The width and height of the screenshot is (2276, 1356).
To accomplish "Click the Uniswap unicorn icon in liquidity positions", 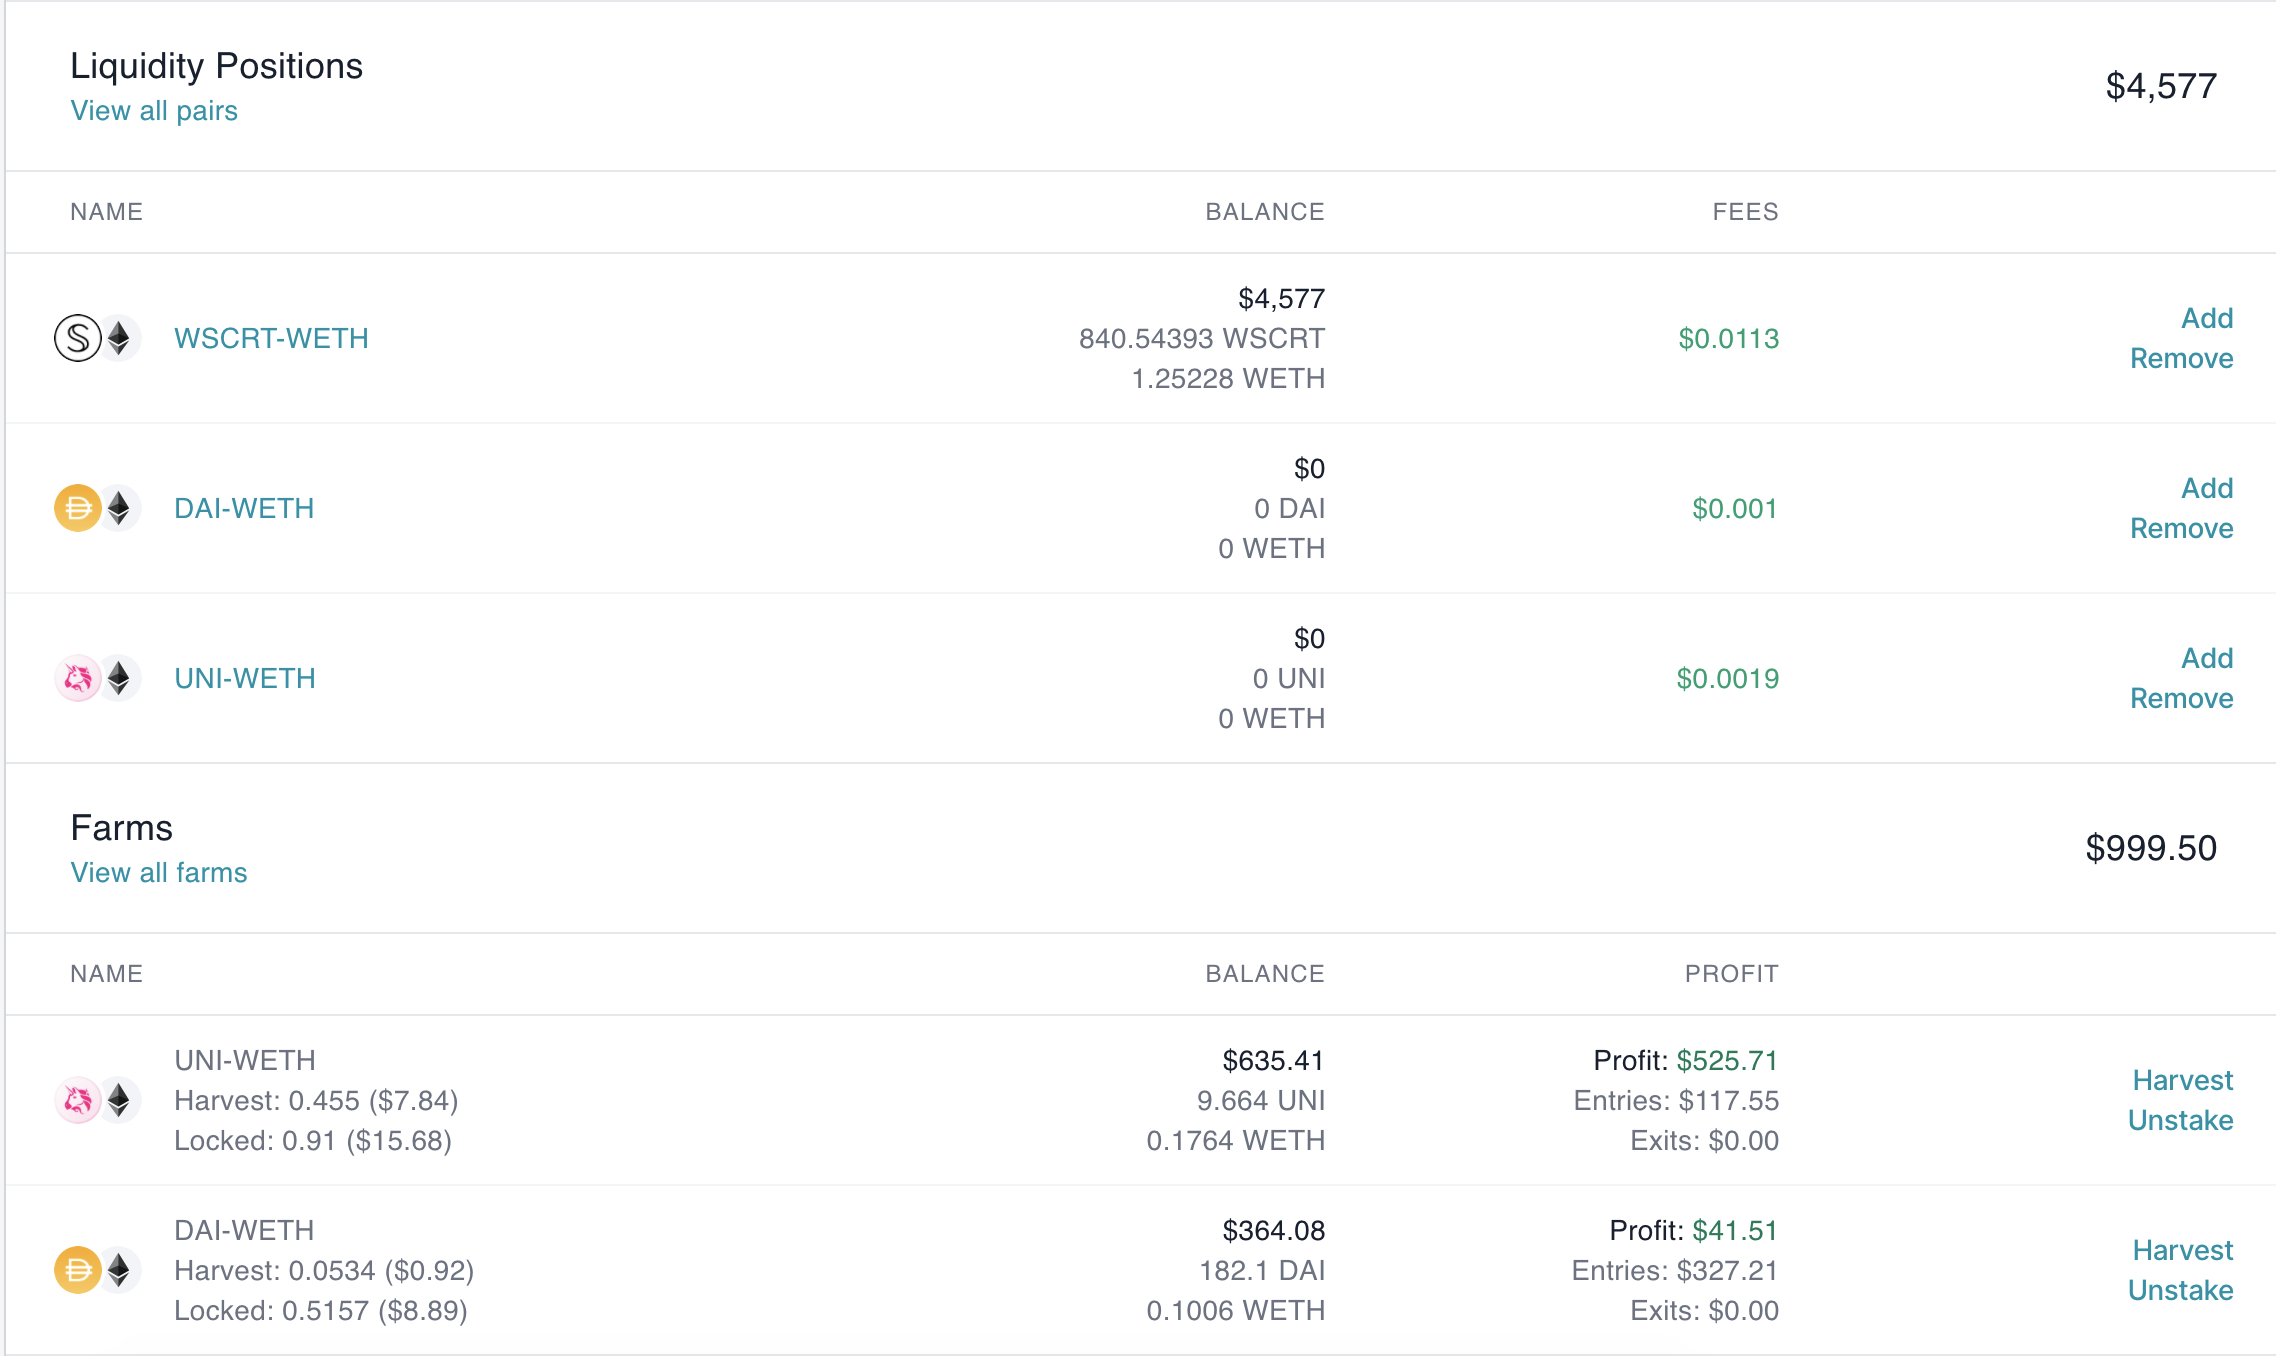I will (x=78, y=678).
